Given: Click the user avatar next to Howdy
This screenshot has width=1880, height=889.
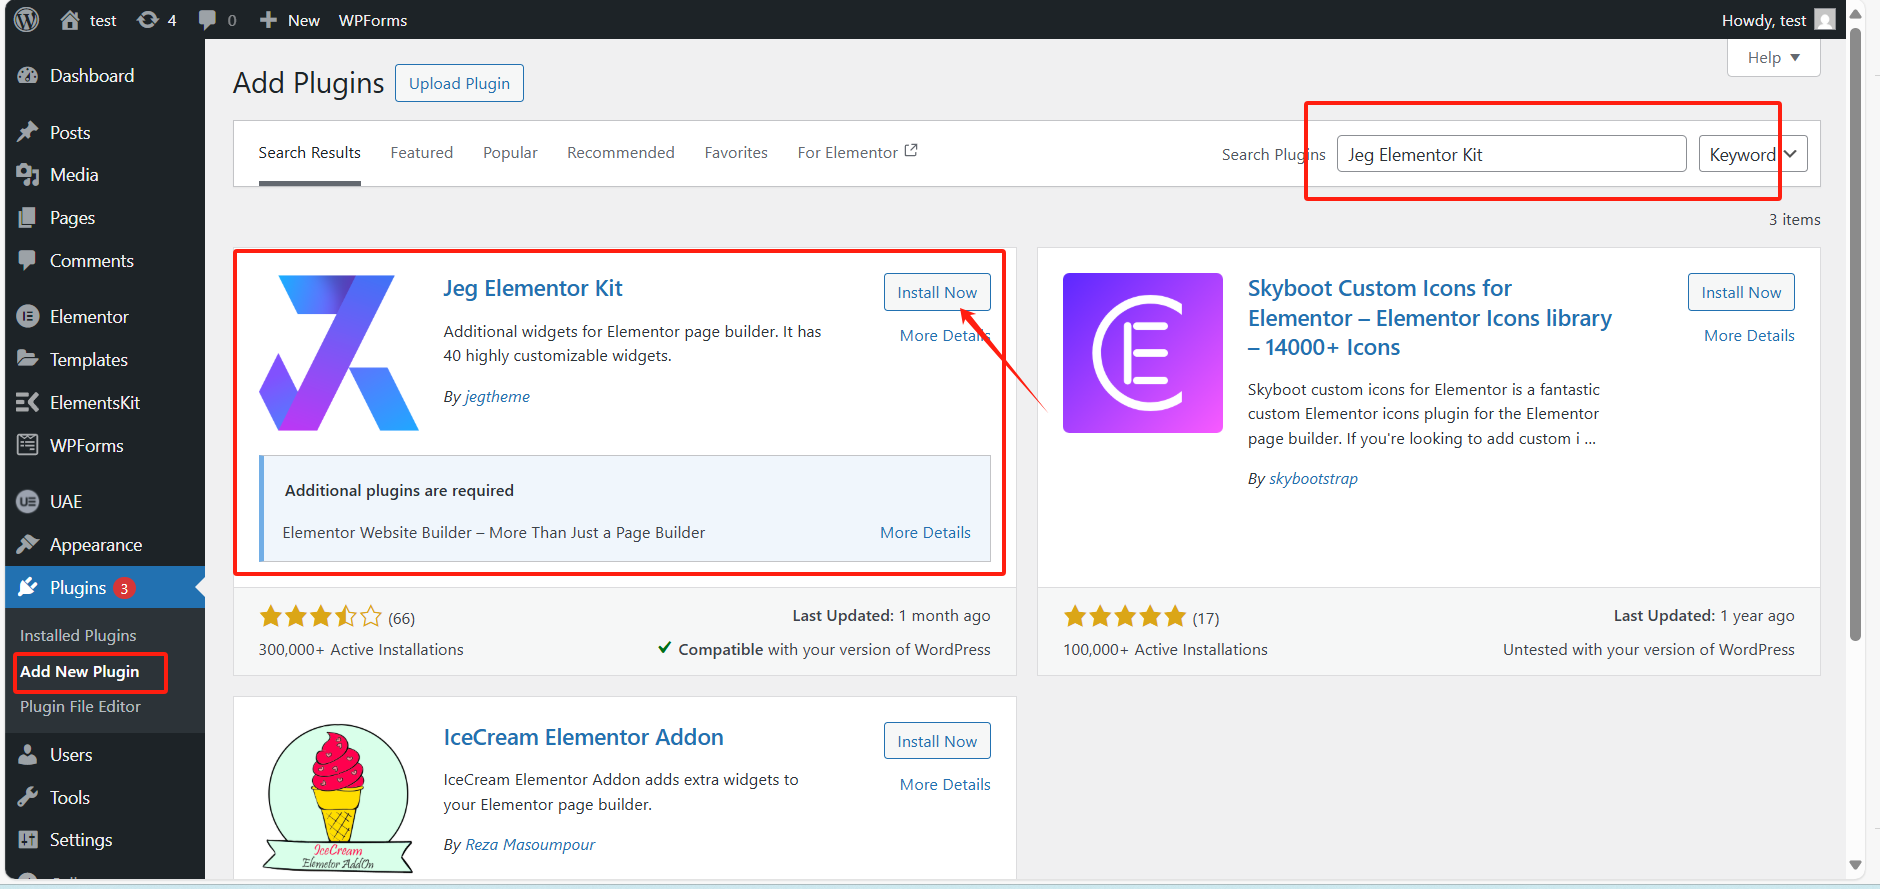Looking at the screenshot, I should point(1825,20).
